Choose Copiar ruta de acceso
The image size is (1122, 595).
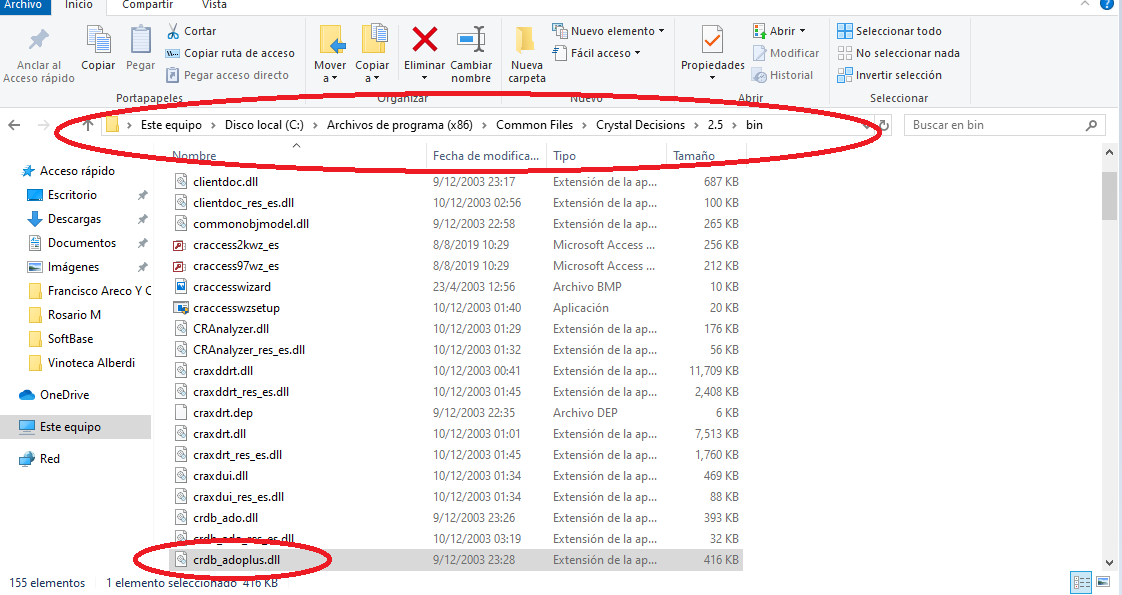pyautogui.click(x=230, y=54)
